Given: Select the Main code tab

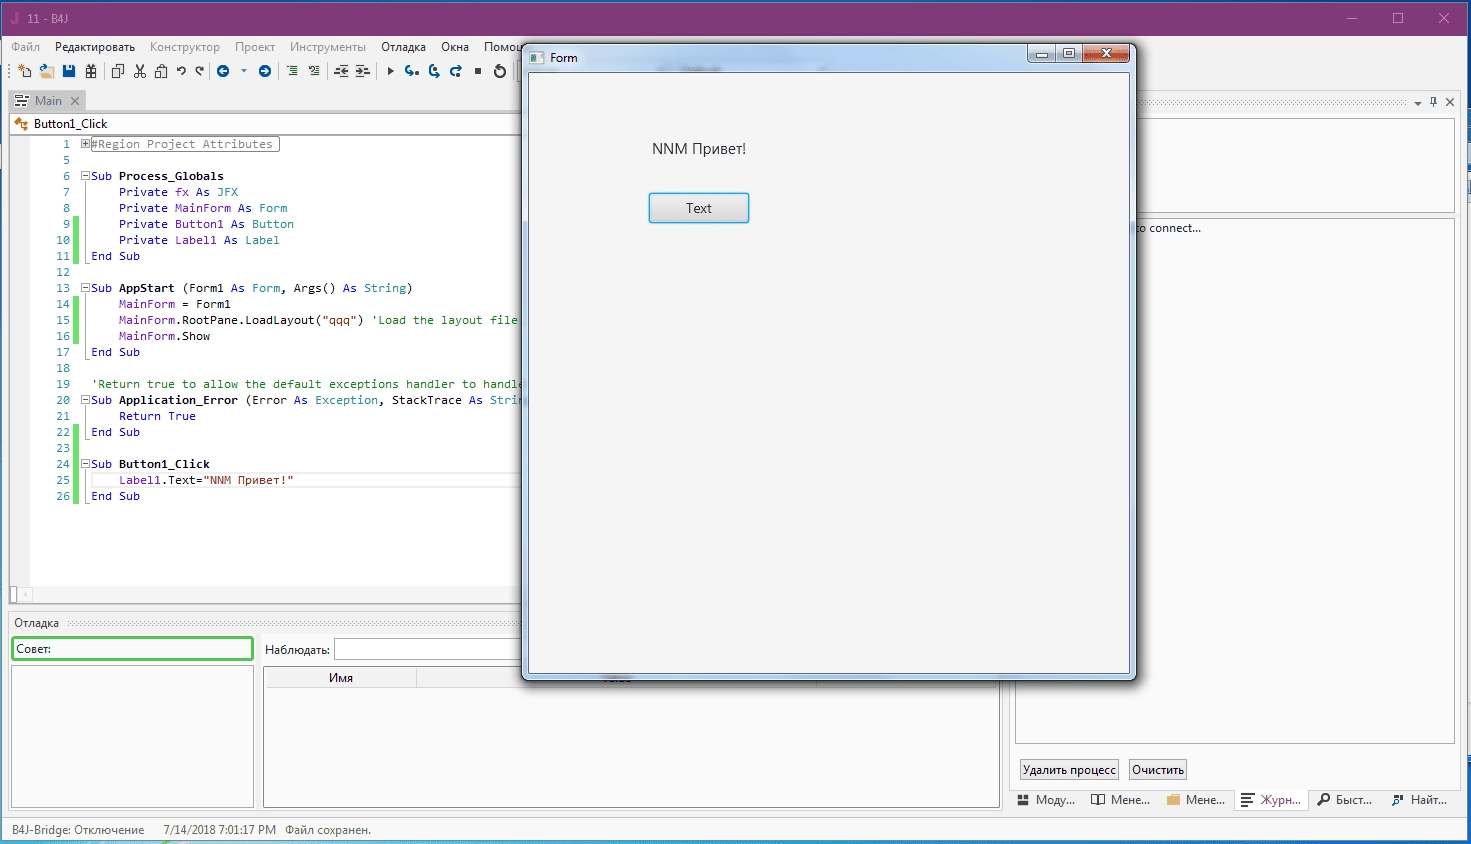Looking at the screenshot, I should [x=47, y=101].
